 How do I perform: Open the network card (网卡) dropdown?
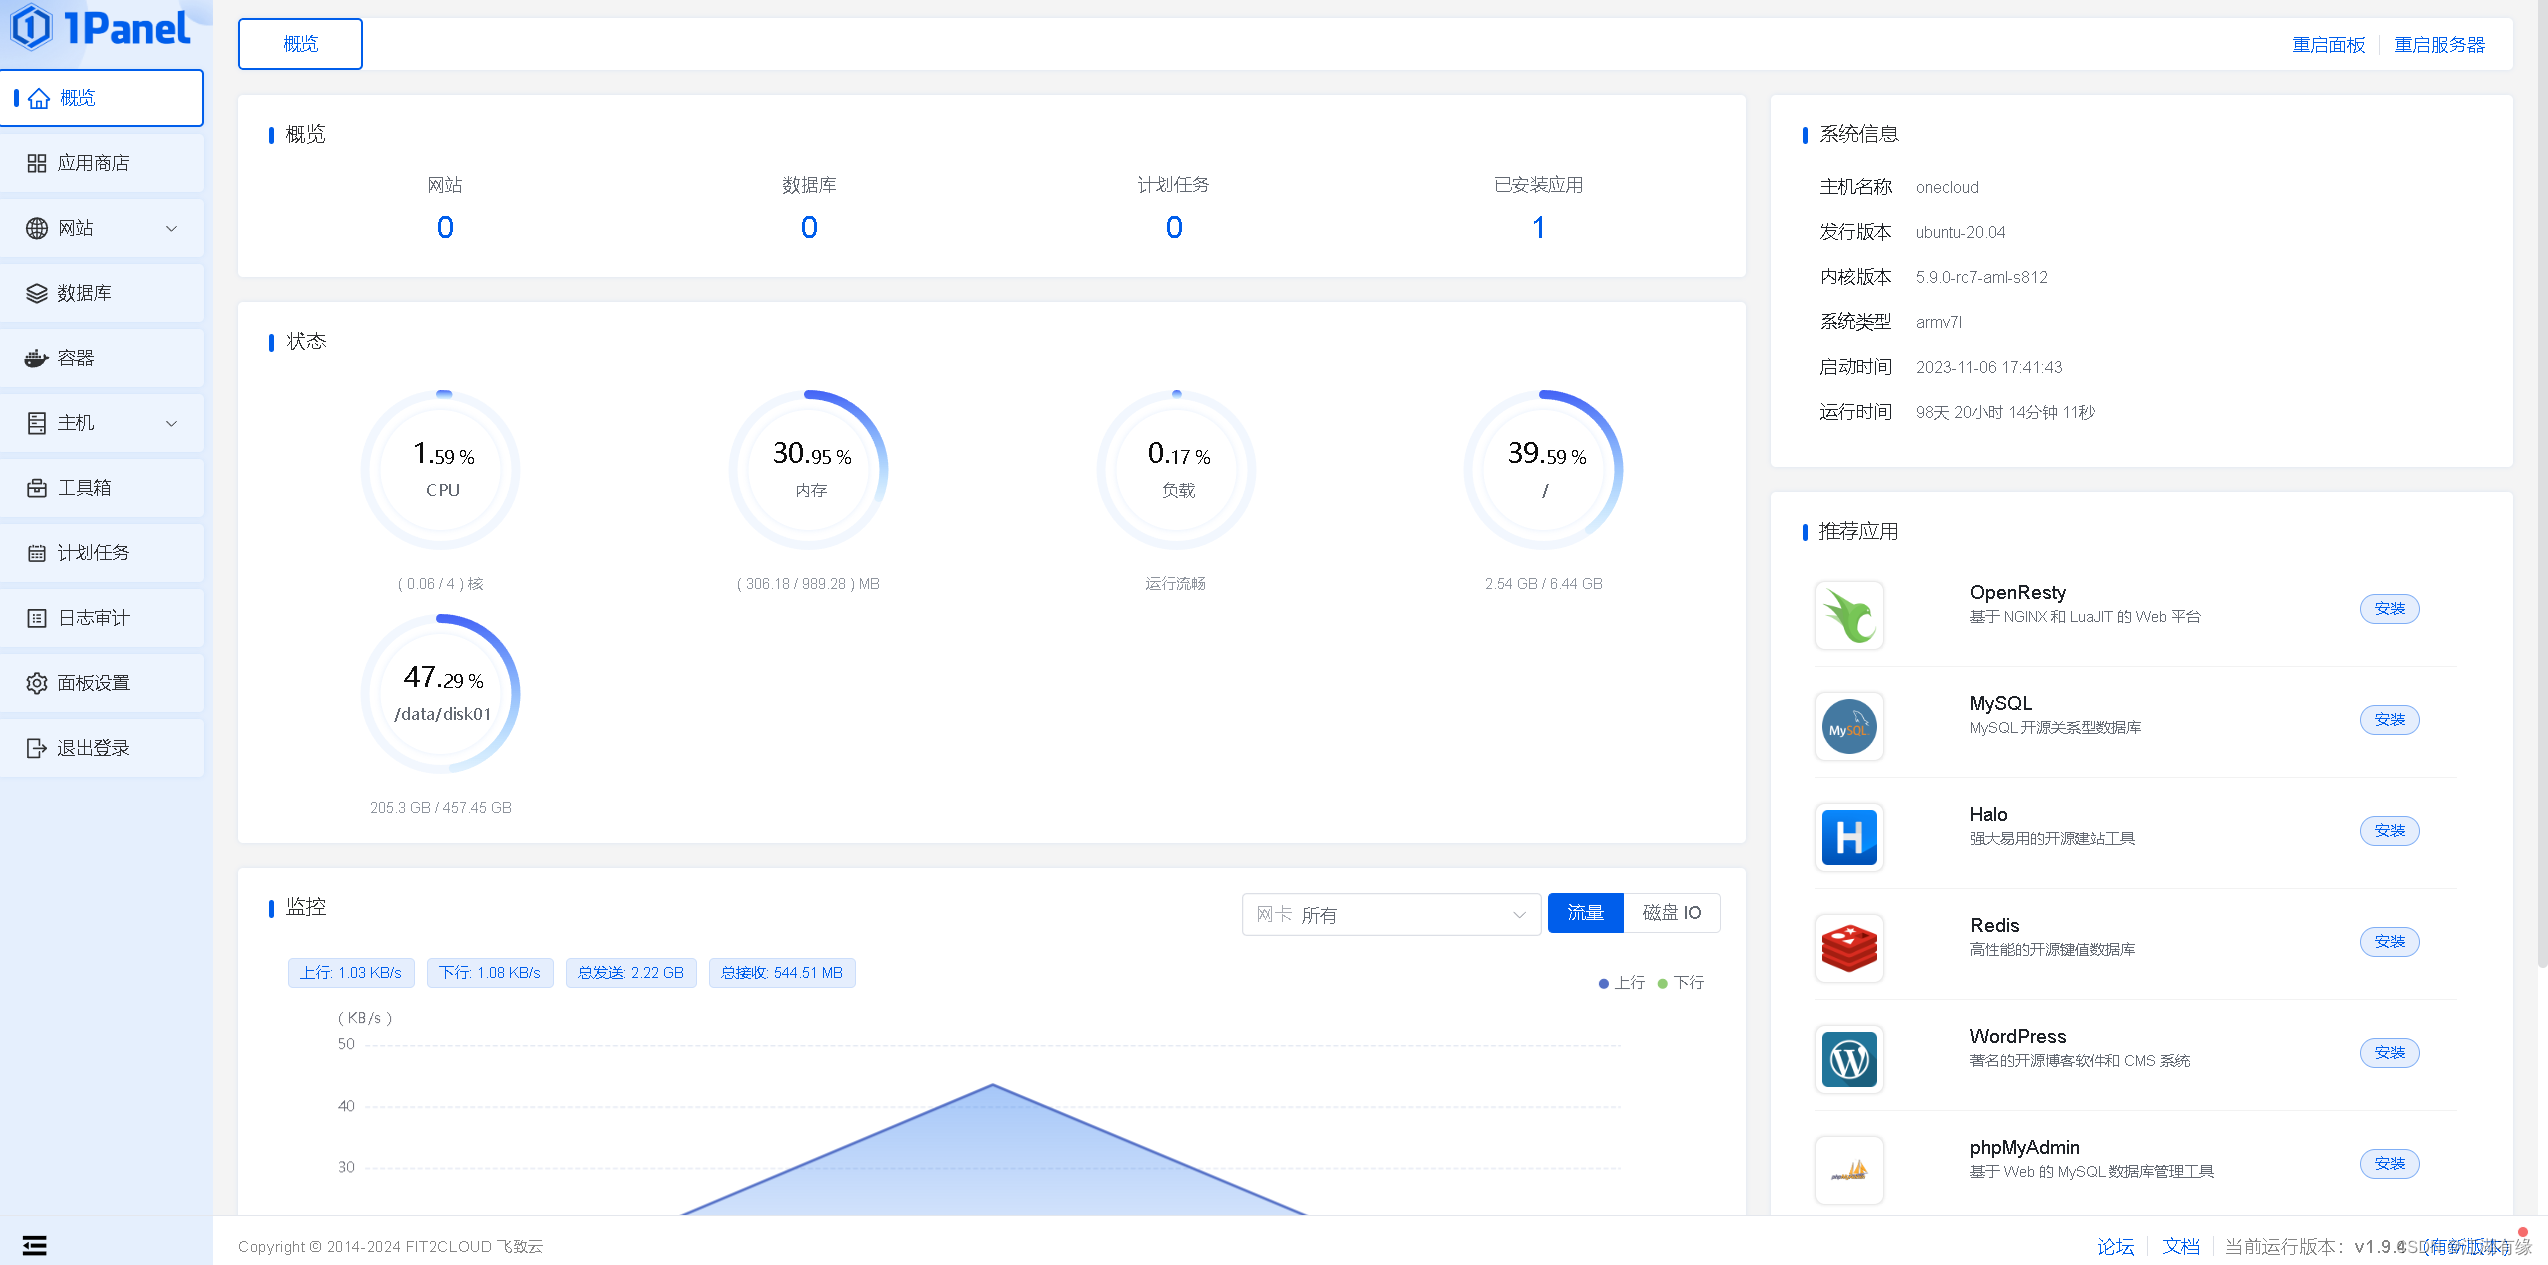click(1390, 914)
